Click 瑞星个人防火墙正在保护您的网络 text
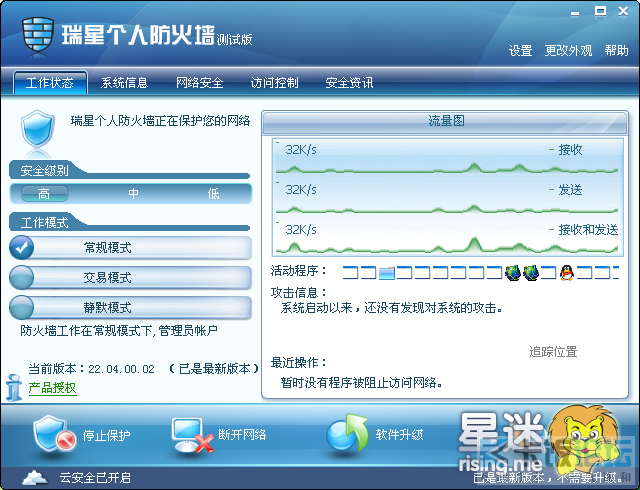 tap(160, 121)
